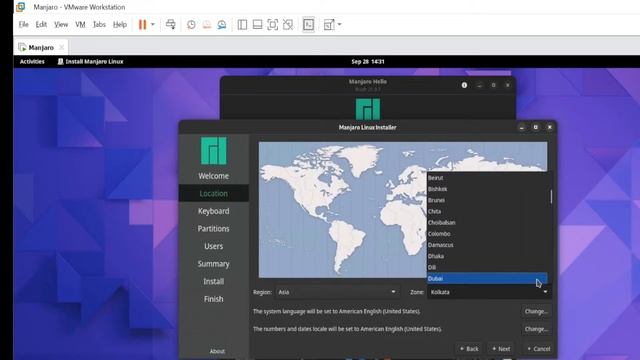Image resolution: width=640 pixels, height=360 pixels.
Task: Choose Damascus from the zone list
Action: pos(487,245)
